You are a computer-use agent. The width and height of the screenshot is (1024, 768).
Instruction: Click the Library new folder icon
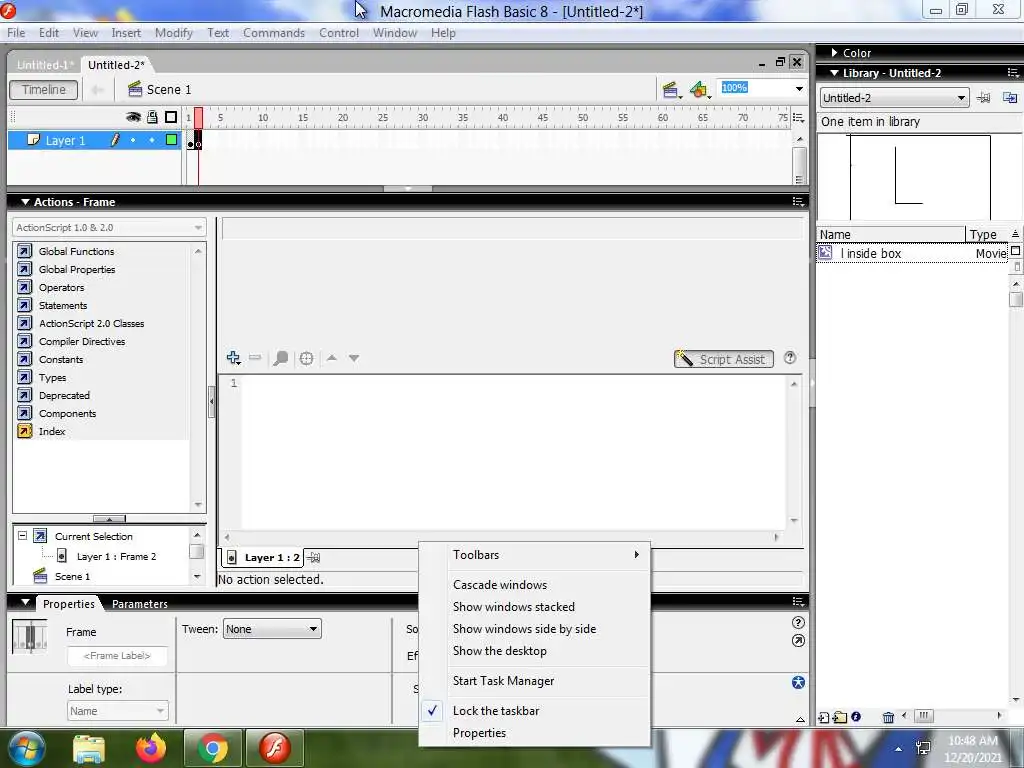[x=840, y=717]
